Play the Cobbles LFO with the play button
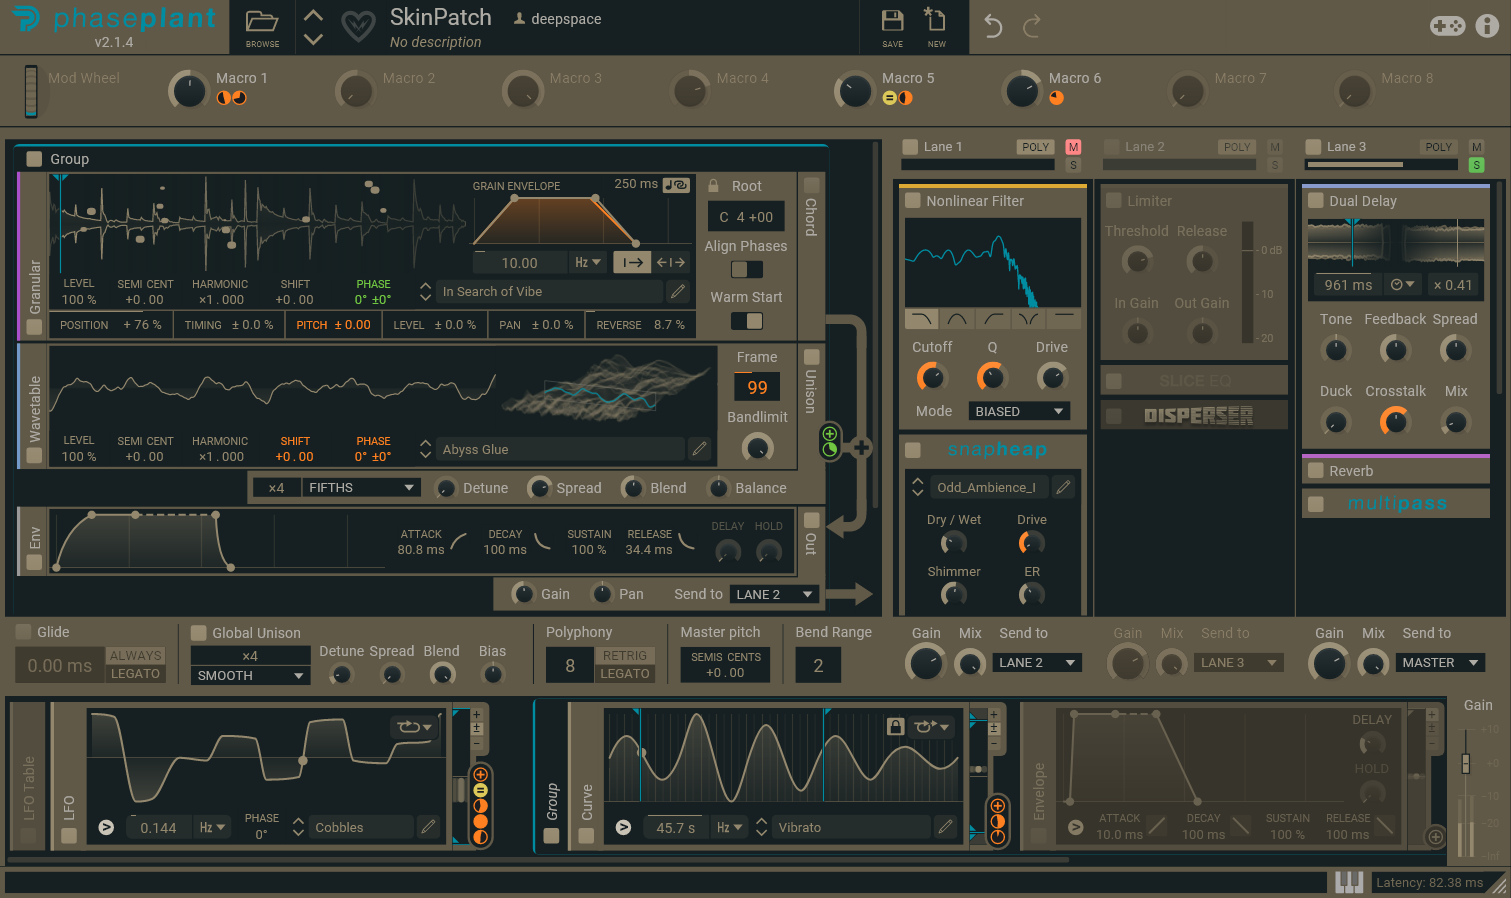The width and height of the screenshot is (1511, 898). click(106, 827)
